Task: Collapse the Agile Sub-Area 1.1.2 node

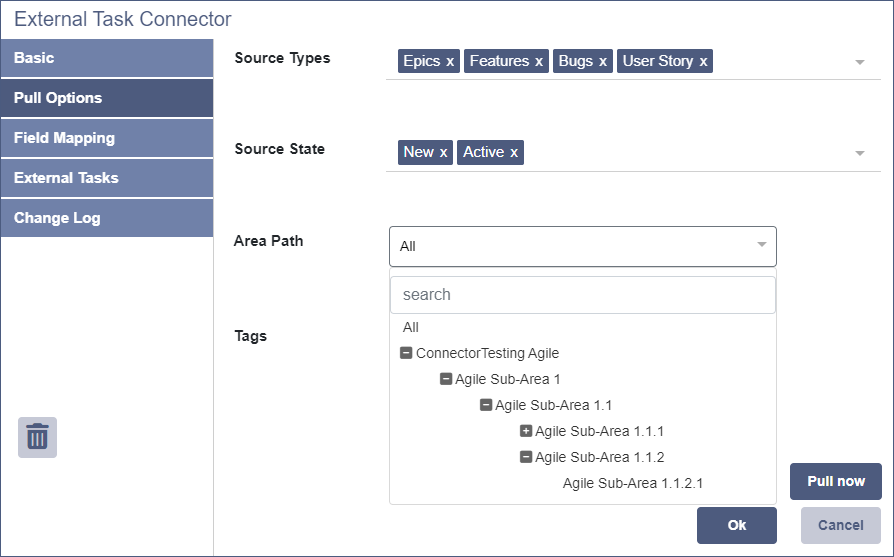Action: (526, 457)
